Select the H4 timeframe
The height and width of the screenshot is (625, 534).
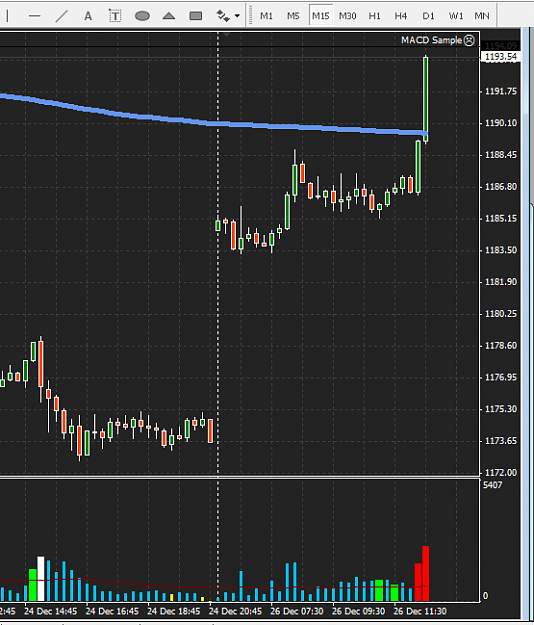pos(400,16)
